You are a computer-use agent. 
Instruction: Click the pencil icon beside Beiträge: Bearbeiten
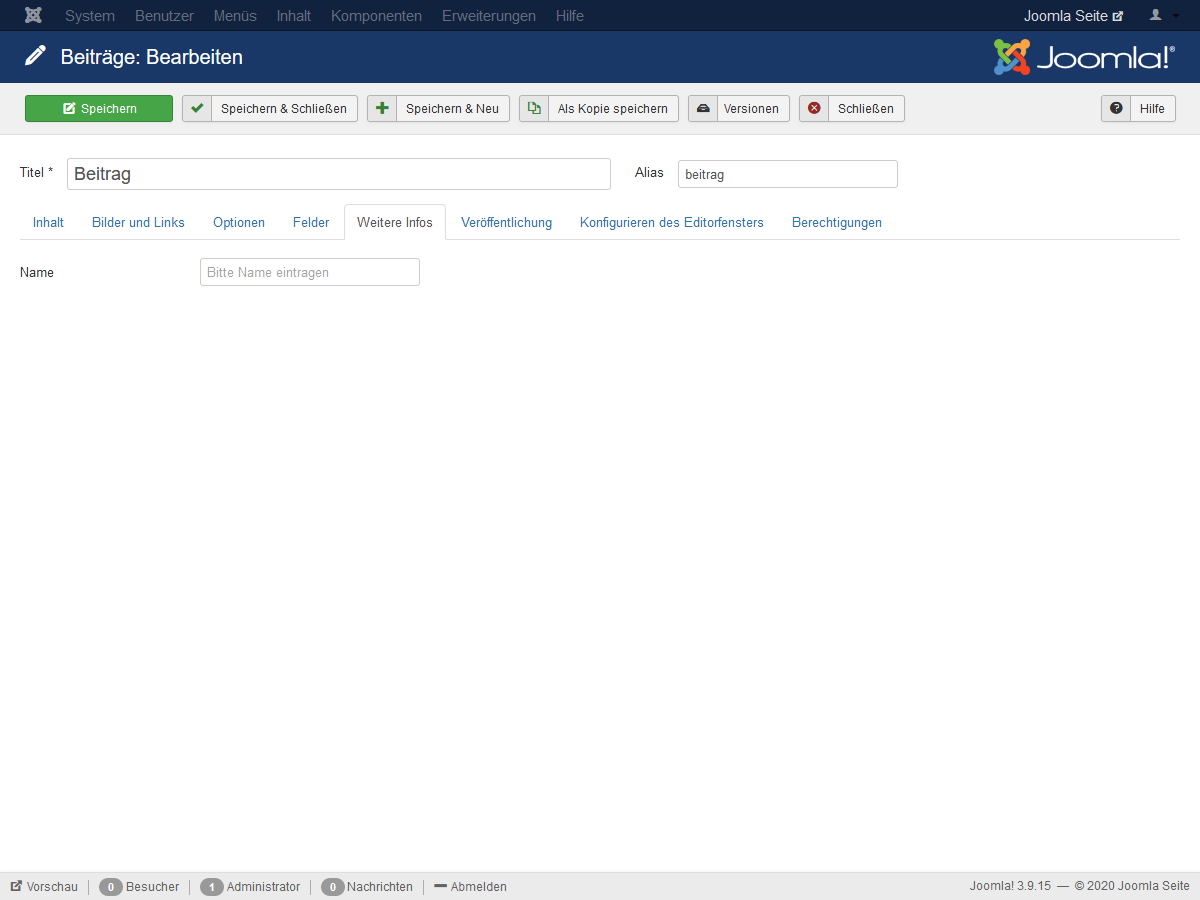(x=36, y=56)
